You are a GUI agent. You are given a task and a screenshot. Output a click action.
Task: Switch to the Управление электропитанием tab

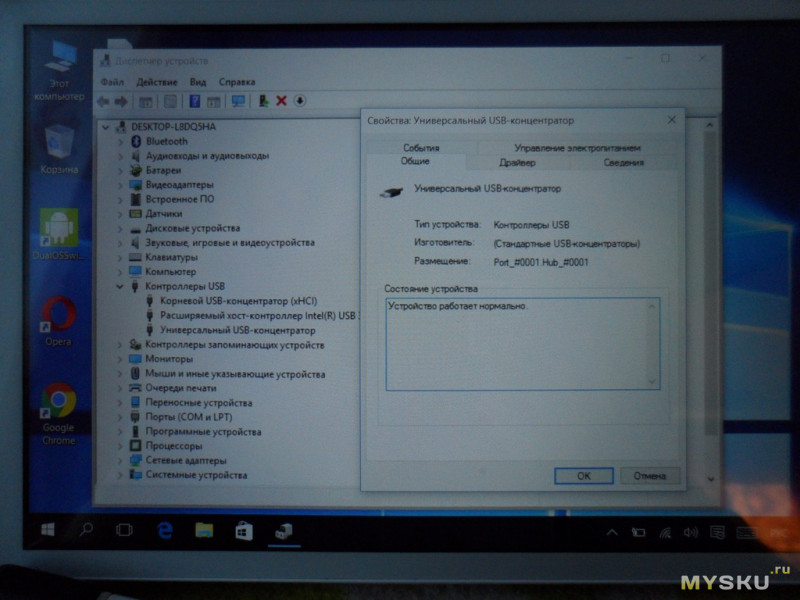point(578,148)
